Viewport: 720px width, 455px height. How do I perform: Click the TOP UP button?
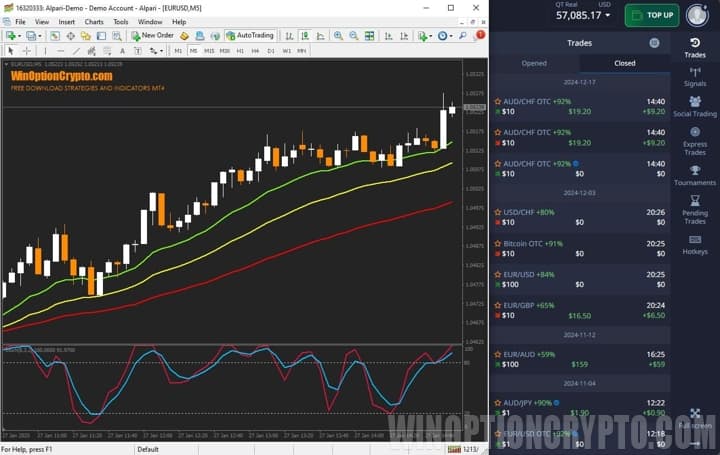click(652, 15)
